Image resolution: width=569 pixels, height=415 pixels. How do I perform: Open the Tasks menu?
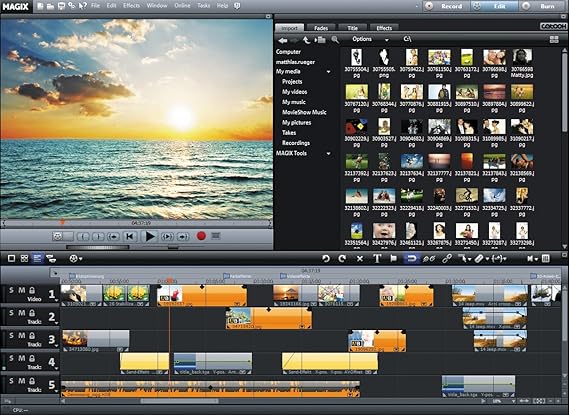[x=204, y=6]
